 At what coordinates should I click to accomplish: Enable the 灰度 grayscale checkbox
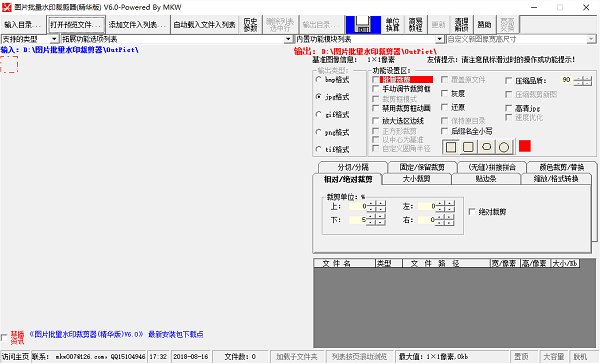pyautogui.click(x=445, y=93)
